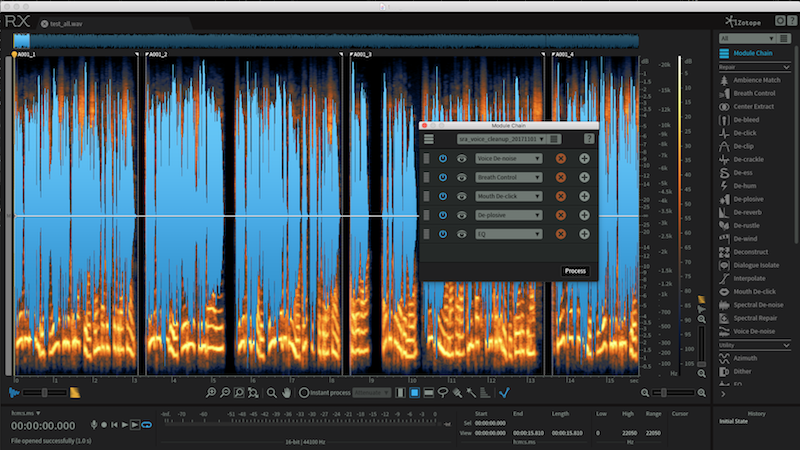Open the Interpolate module
This screenshot has height=450, width=800.
(x=742, y=279)
